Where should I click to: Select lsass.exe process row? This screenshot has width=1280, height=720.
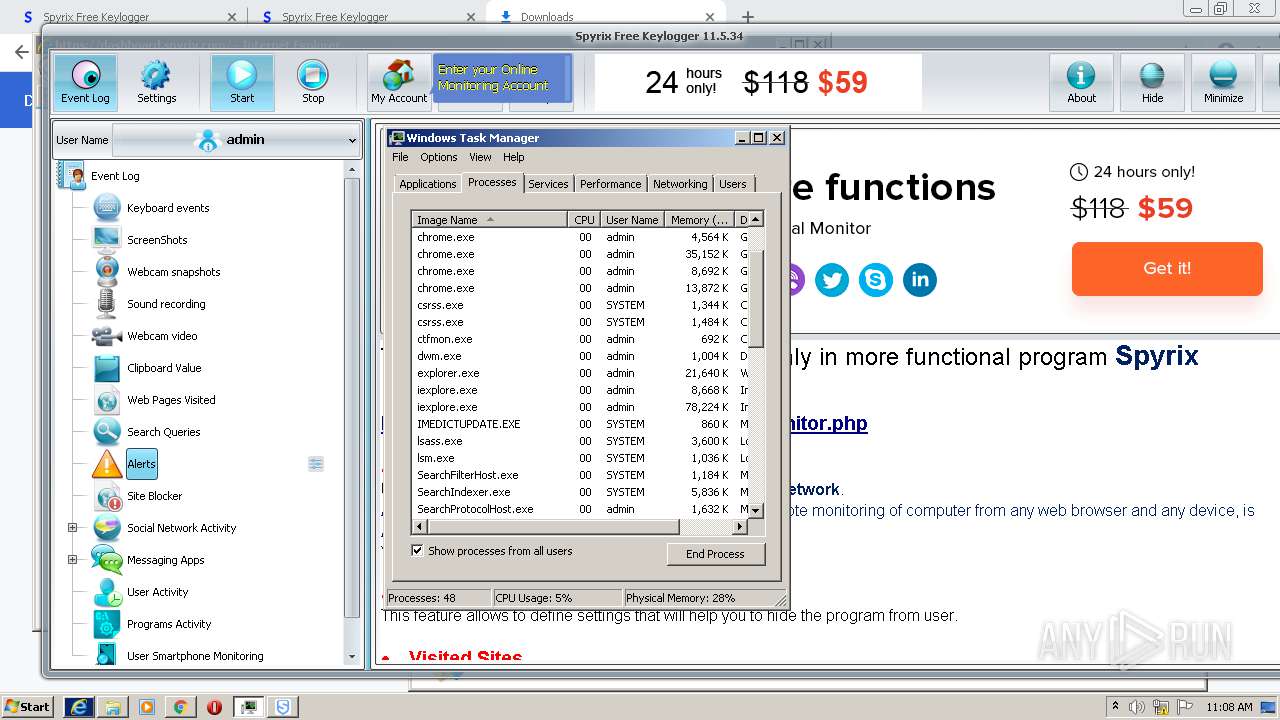[580, 441]
